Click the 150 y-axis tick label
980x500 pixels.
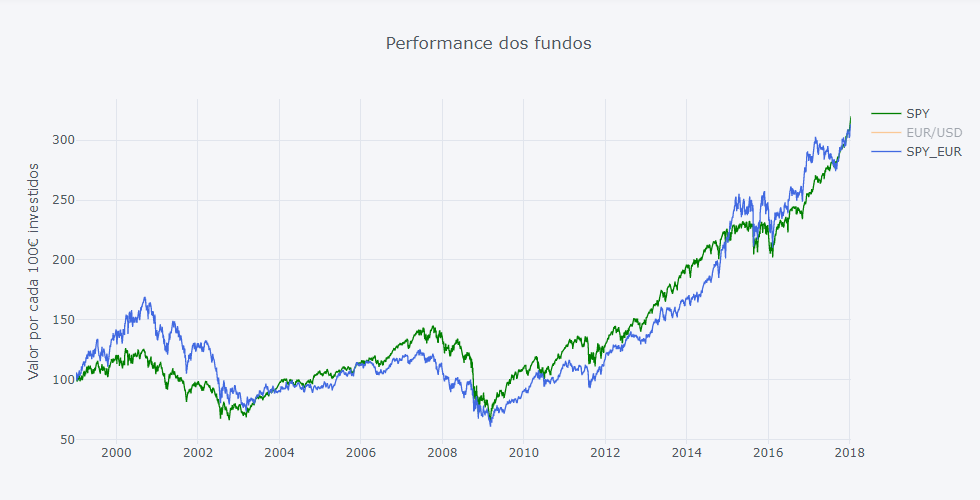[63, 320]
